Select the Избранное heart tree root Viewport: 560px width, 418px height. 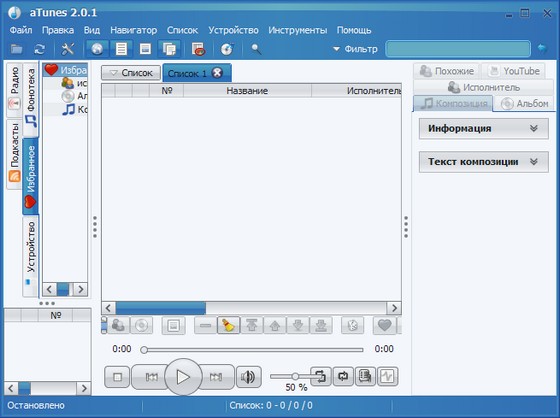click(65, 70)
